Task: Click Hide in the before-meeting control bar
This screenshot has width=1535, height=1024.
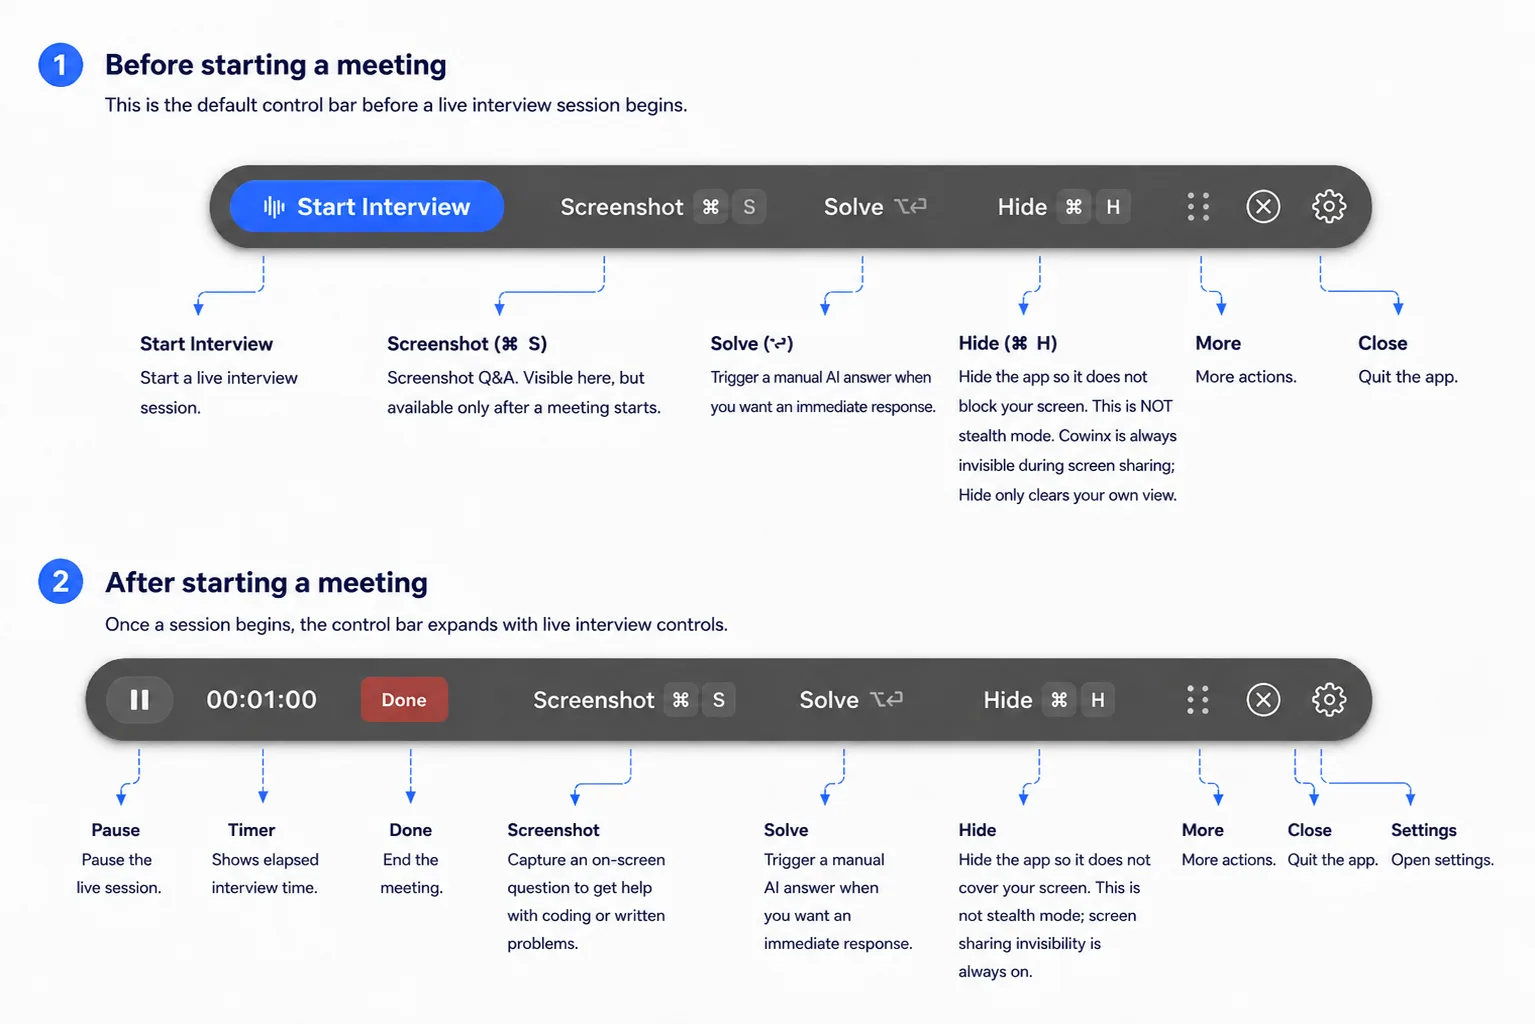Action: (1063, 207)
